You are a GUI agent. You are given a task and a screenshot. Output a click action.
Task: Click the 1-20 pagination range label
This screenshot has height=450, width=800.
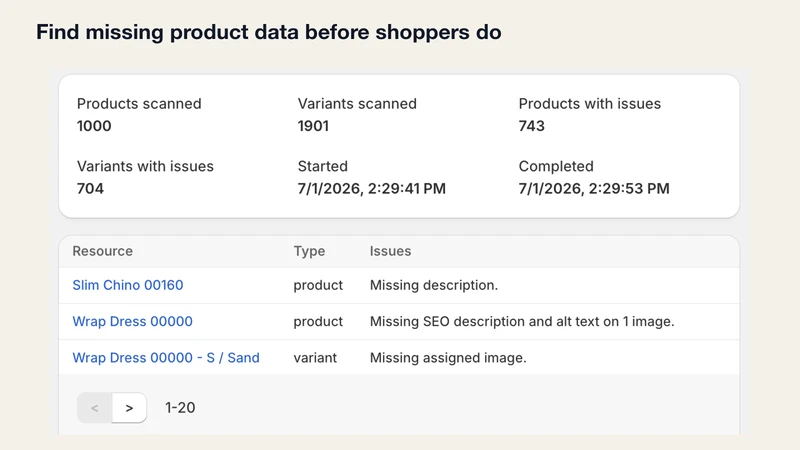180,408
